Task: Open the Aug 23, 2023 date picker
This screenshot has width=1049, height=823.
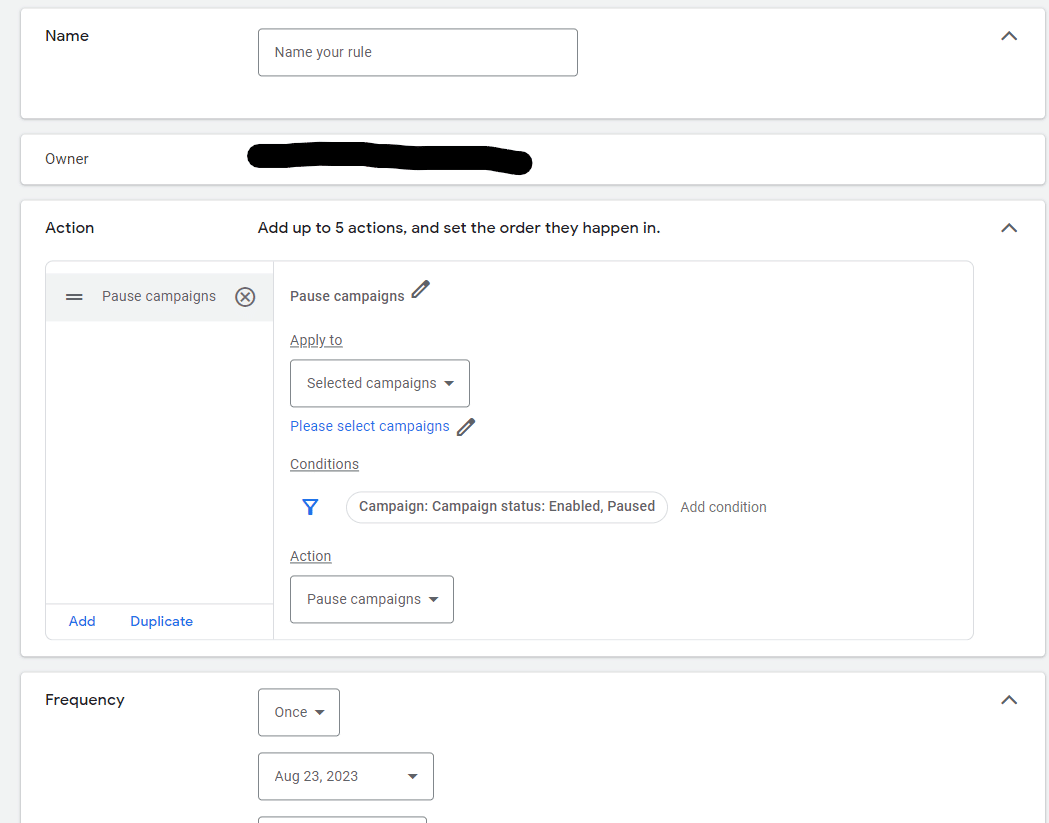Action: pyautogui.click(x=346, y=776)
